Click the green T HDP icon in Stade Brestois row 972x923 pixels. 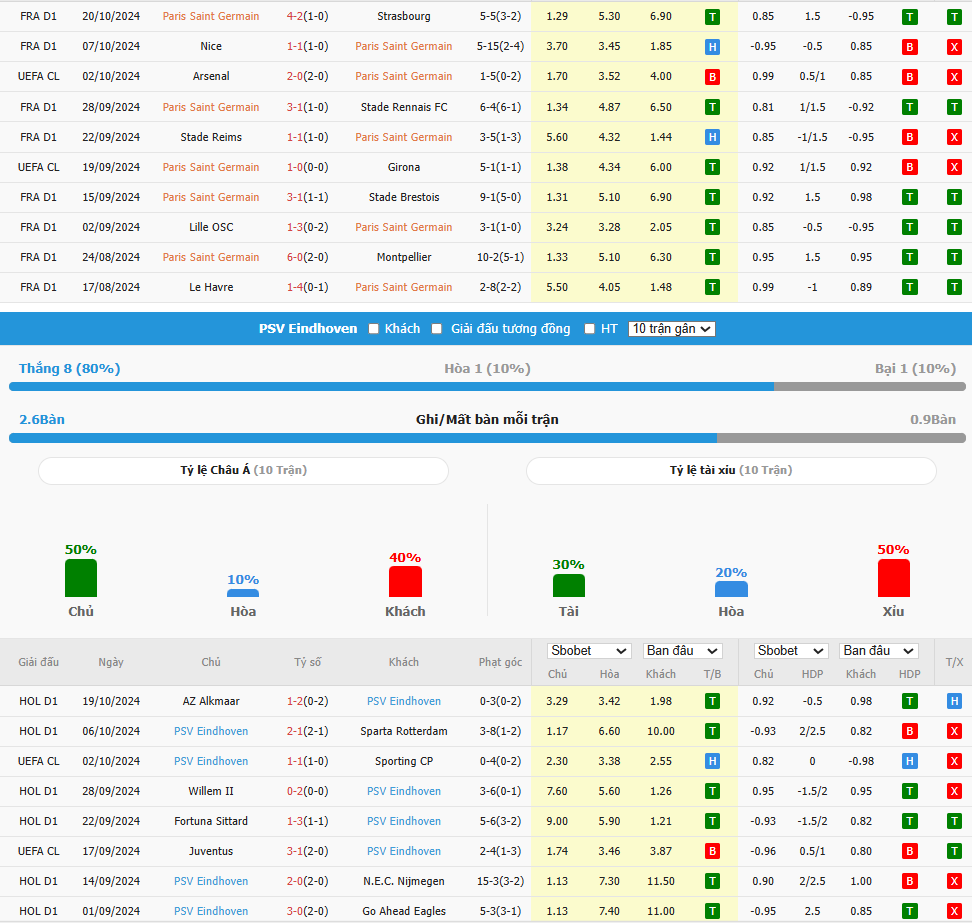909,197
